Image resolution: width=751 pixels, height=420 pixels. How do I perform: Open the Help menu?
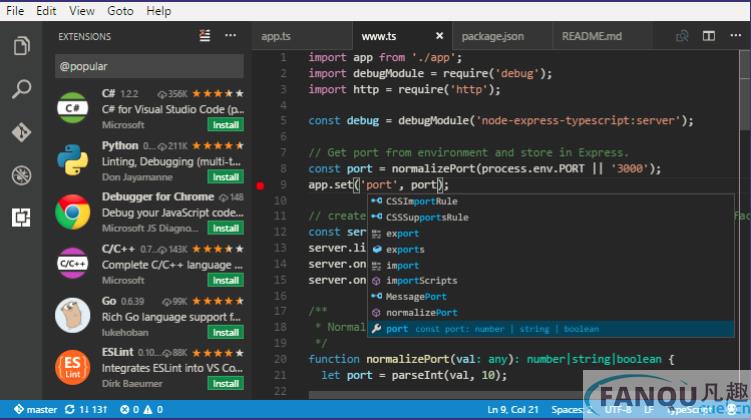[159, 11]
